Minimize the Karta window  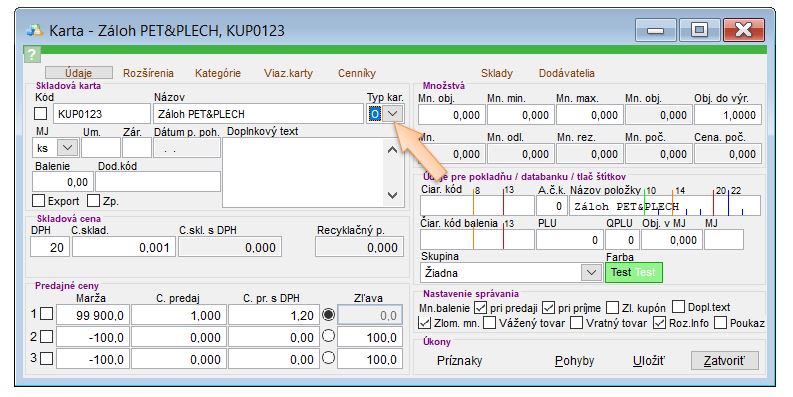(655, 30)
